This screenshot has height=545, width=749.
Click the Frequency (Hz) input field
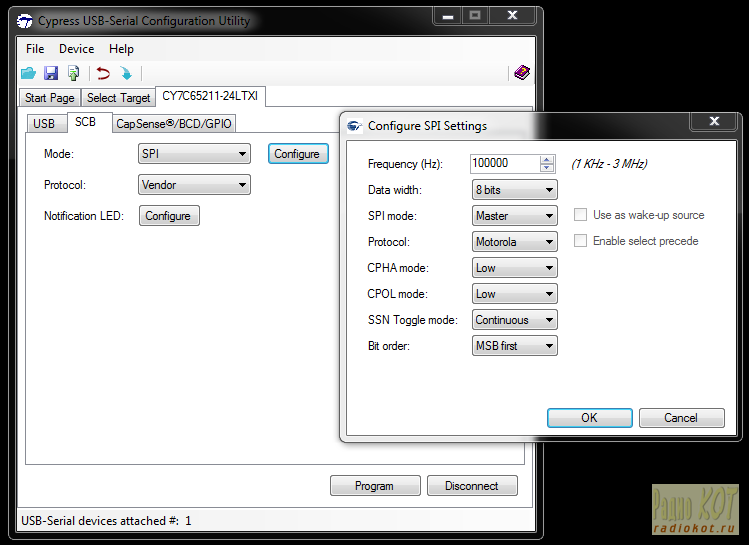click(x=504, y=164)
